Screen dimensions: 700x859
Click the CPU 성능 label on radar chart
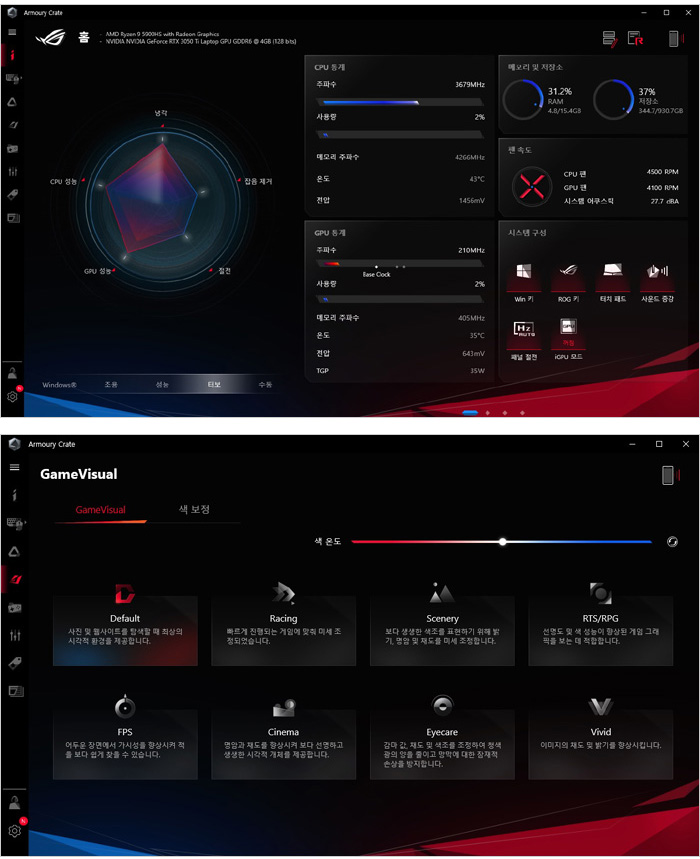point(64,181)
